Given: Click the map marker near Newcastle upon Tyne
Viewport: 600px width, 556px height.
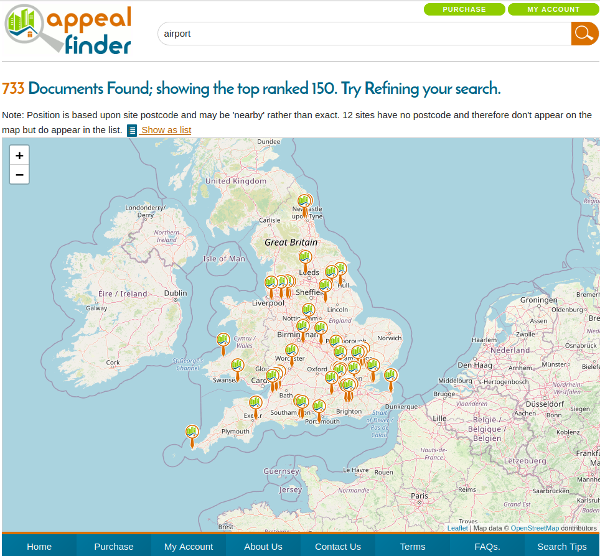Looking at the screenshot, I should [x=305, y=203].
